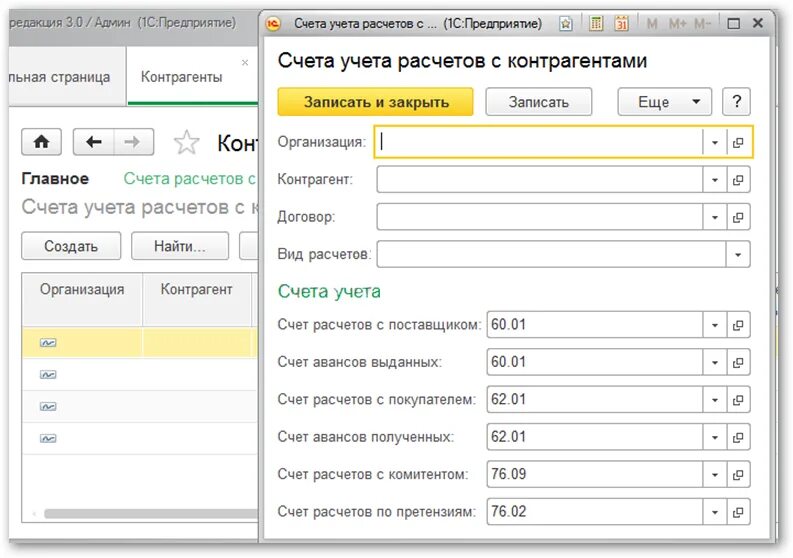793x558 pixels.
Task: Expand dropdown for Счет расчетов с поставщиком
Action: pyautogui.click(x=715, y=325)
